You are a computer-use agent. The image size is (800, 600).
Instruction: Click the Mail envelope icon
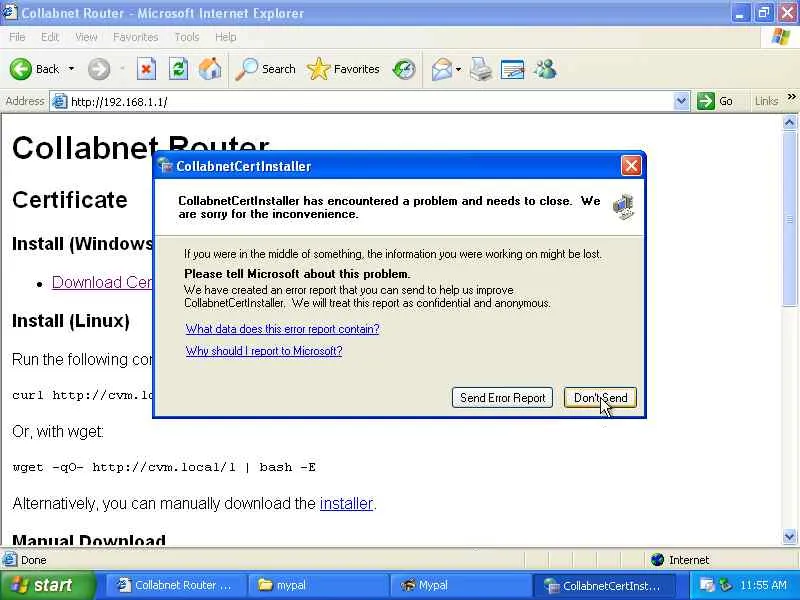click(x=442, y=69)
